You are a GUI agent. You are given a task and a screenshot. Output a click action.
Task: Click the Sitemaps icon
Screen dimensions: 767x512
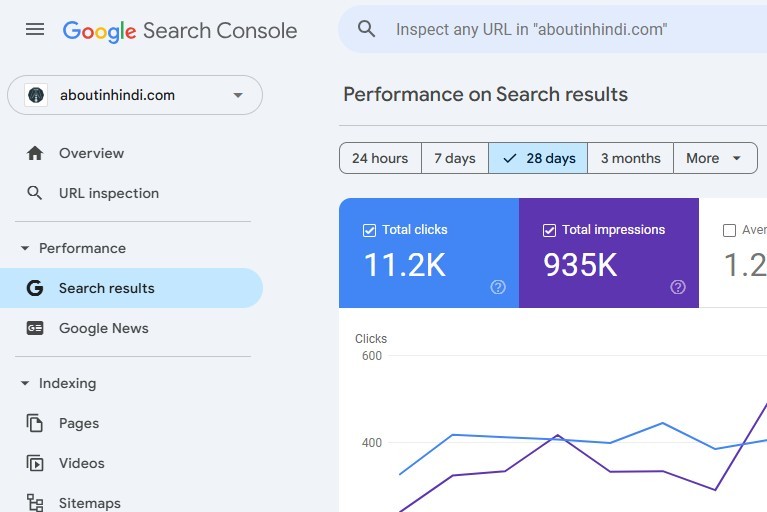point(35,503)
